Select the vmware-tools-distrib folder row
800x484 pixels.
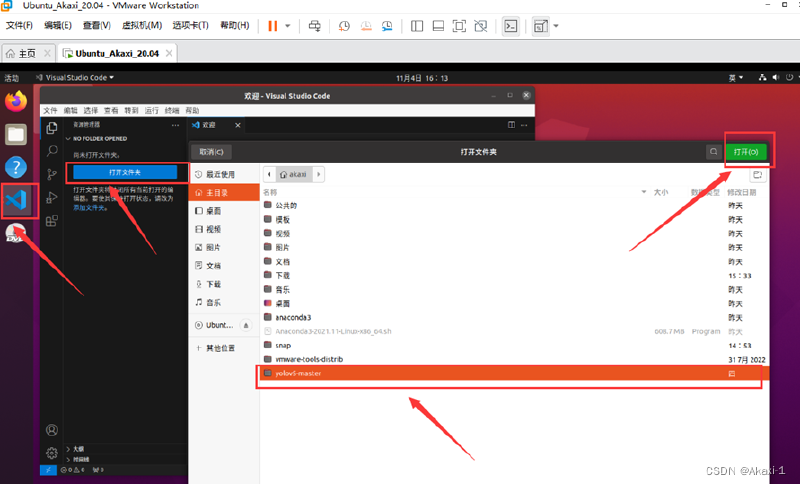[x=513, y=359]
